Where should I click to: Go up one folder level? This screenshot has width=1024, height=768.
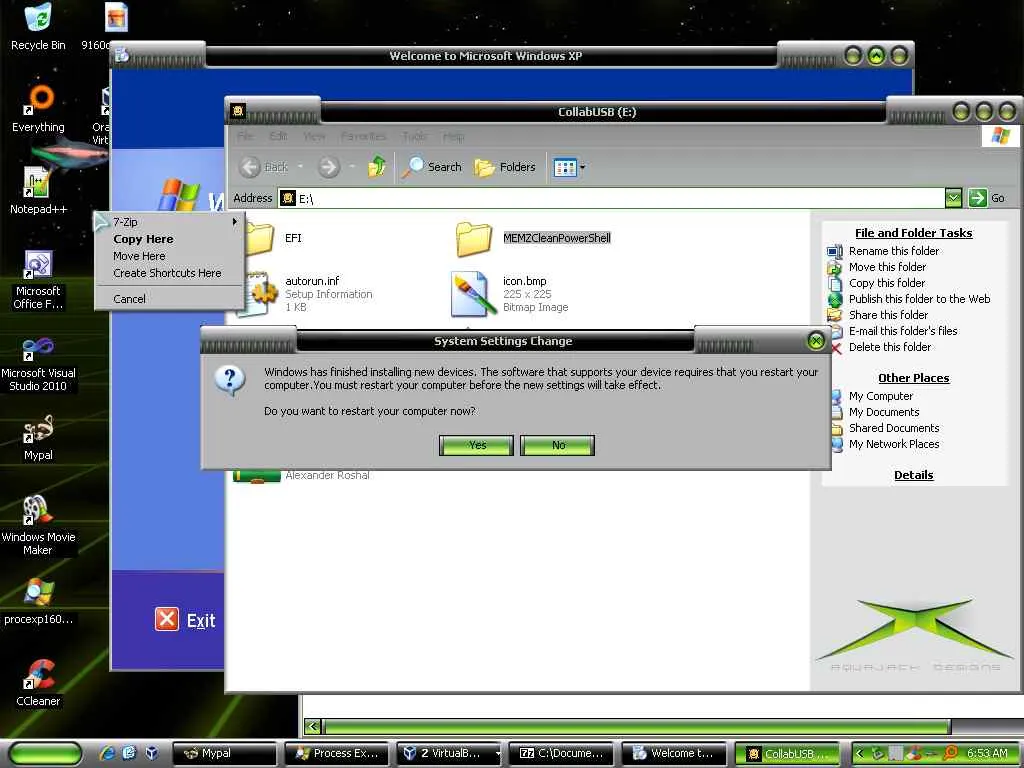(377, 167)
